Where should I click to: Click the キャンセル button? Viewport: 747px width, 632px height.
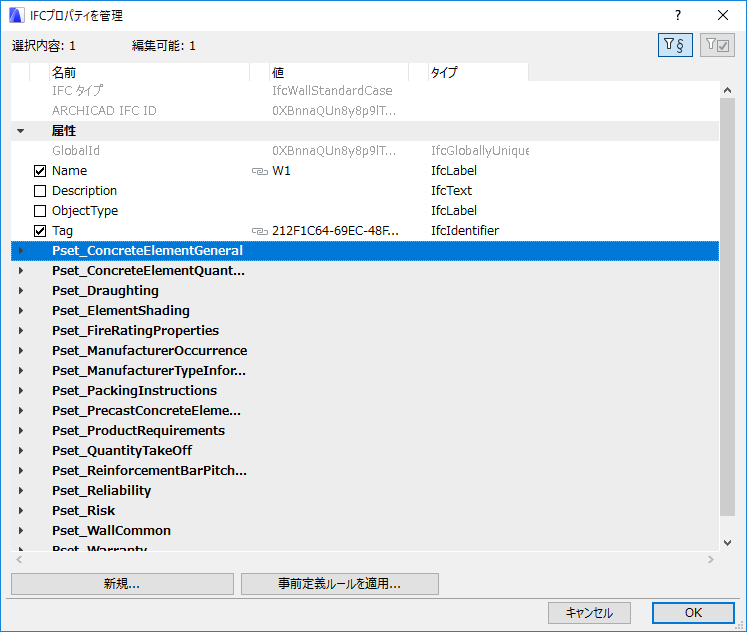[x=589, y=613]
